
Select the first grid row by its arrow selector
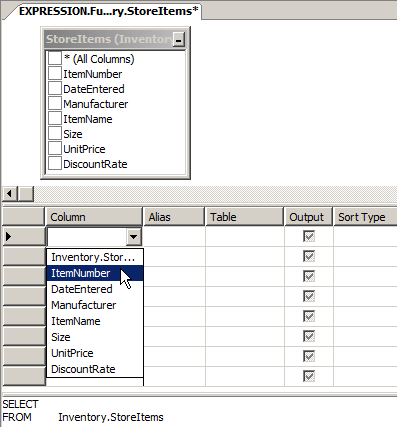(x=23, y=237)
